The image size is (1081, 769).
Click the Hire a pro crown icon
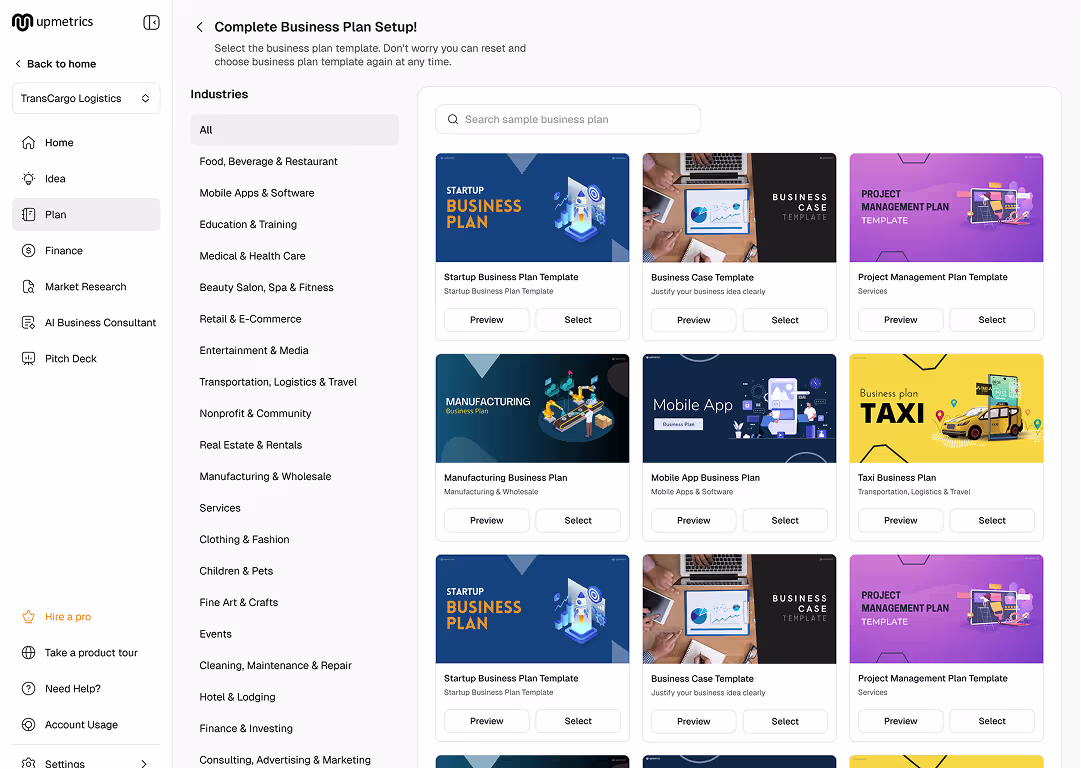point(28,617)
